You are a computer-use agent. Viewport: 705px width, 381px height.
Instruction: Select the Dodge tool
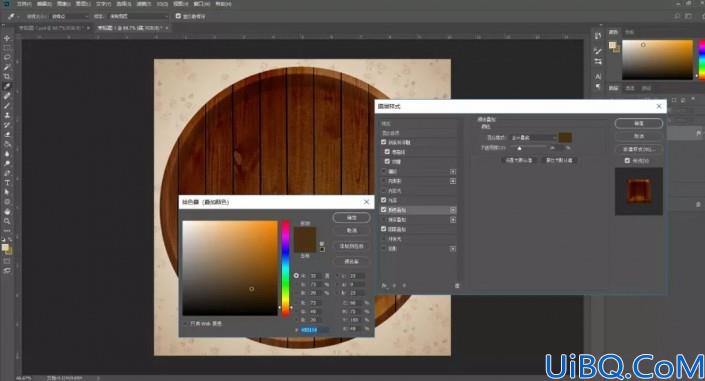pyautogui.click(x=7, y=163)
